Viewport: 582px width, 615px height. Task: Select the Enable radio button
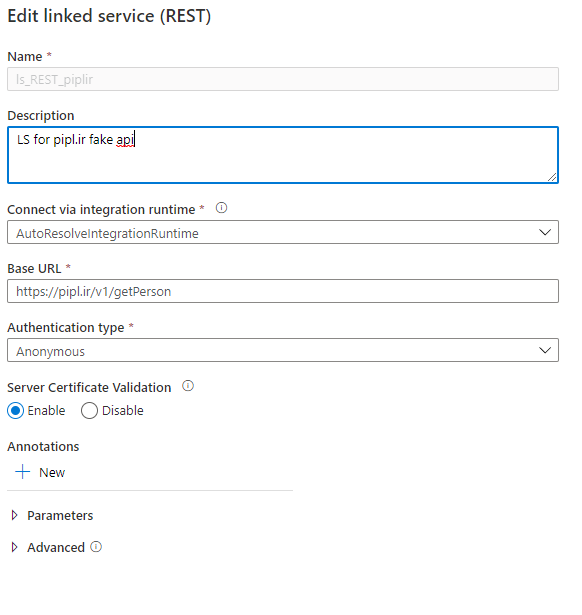pyautogui.click(x=16, y=411)
